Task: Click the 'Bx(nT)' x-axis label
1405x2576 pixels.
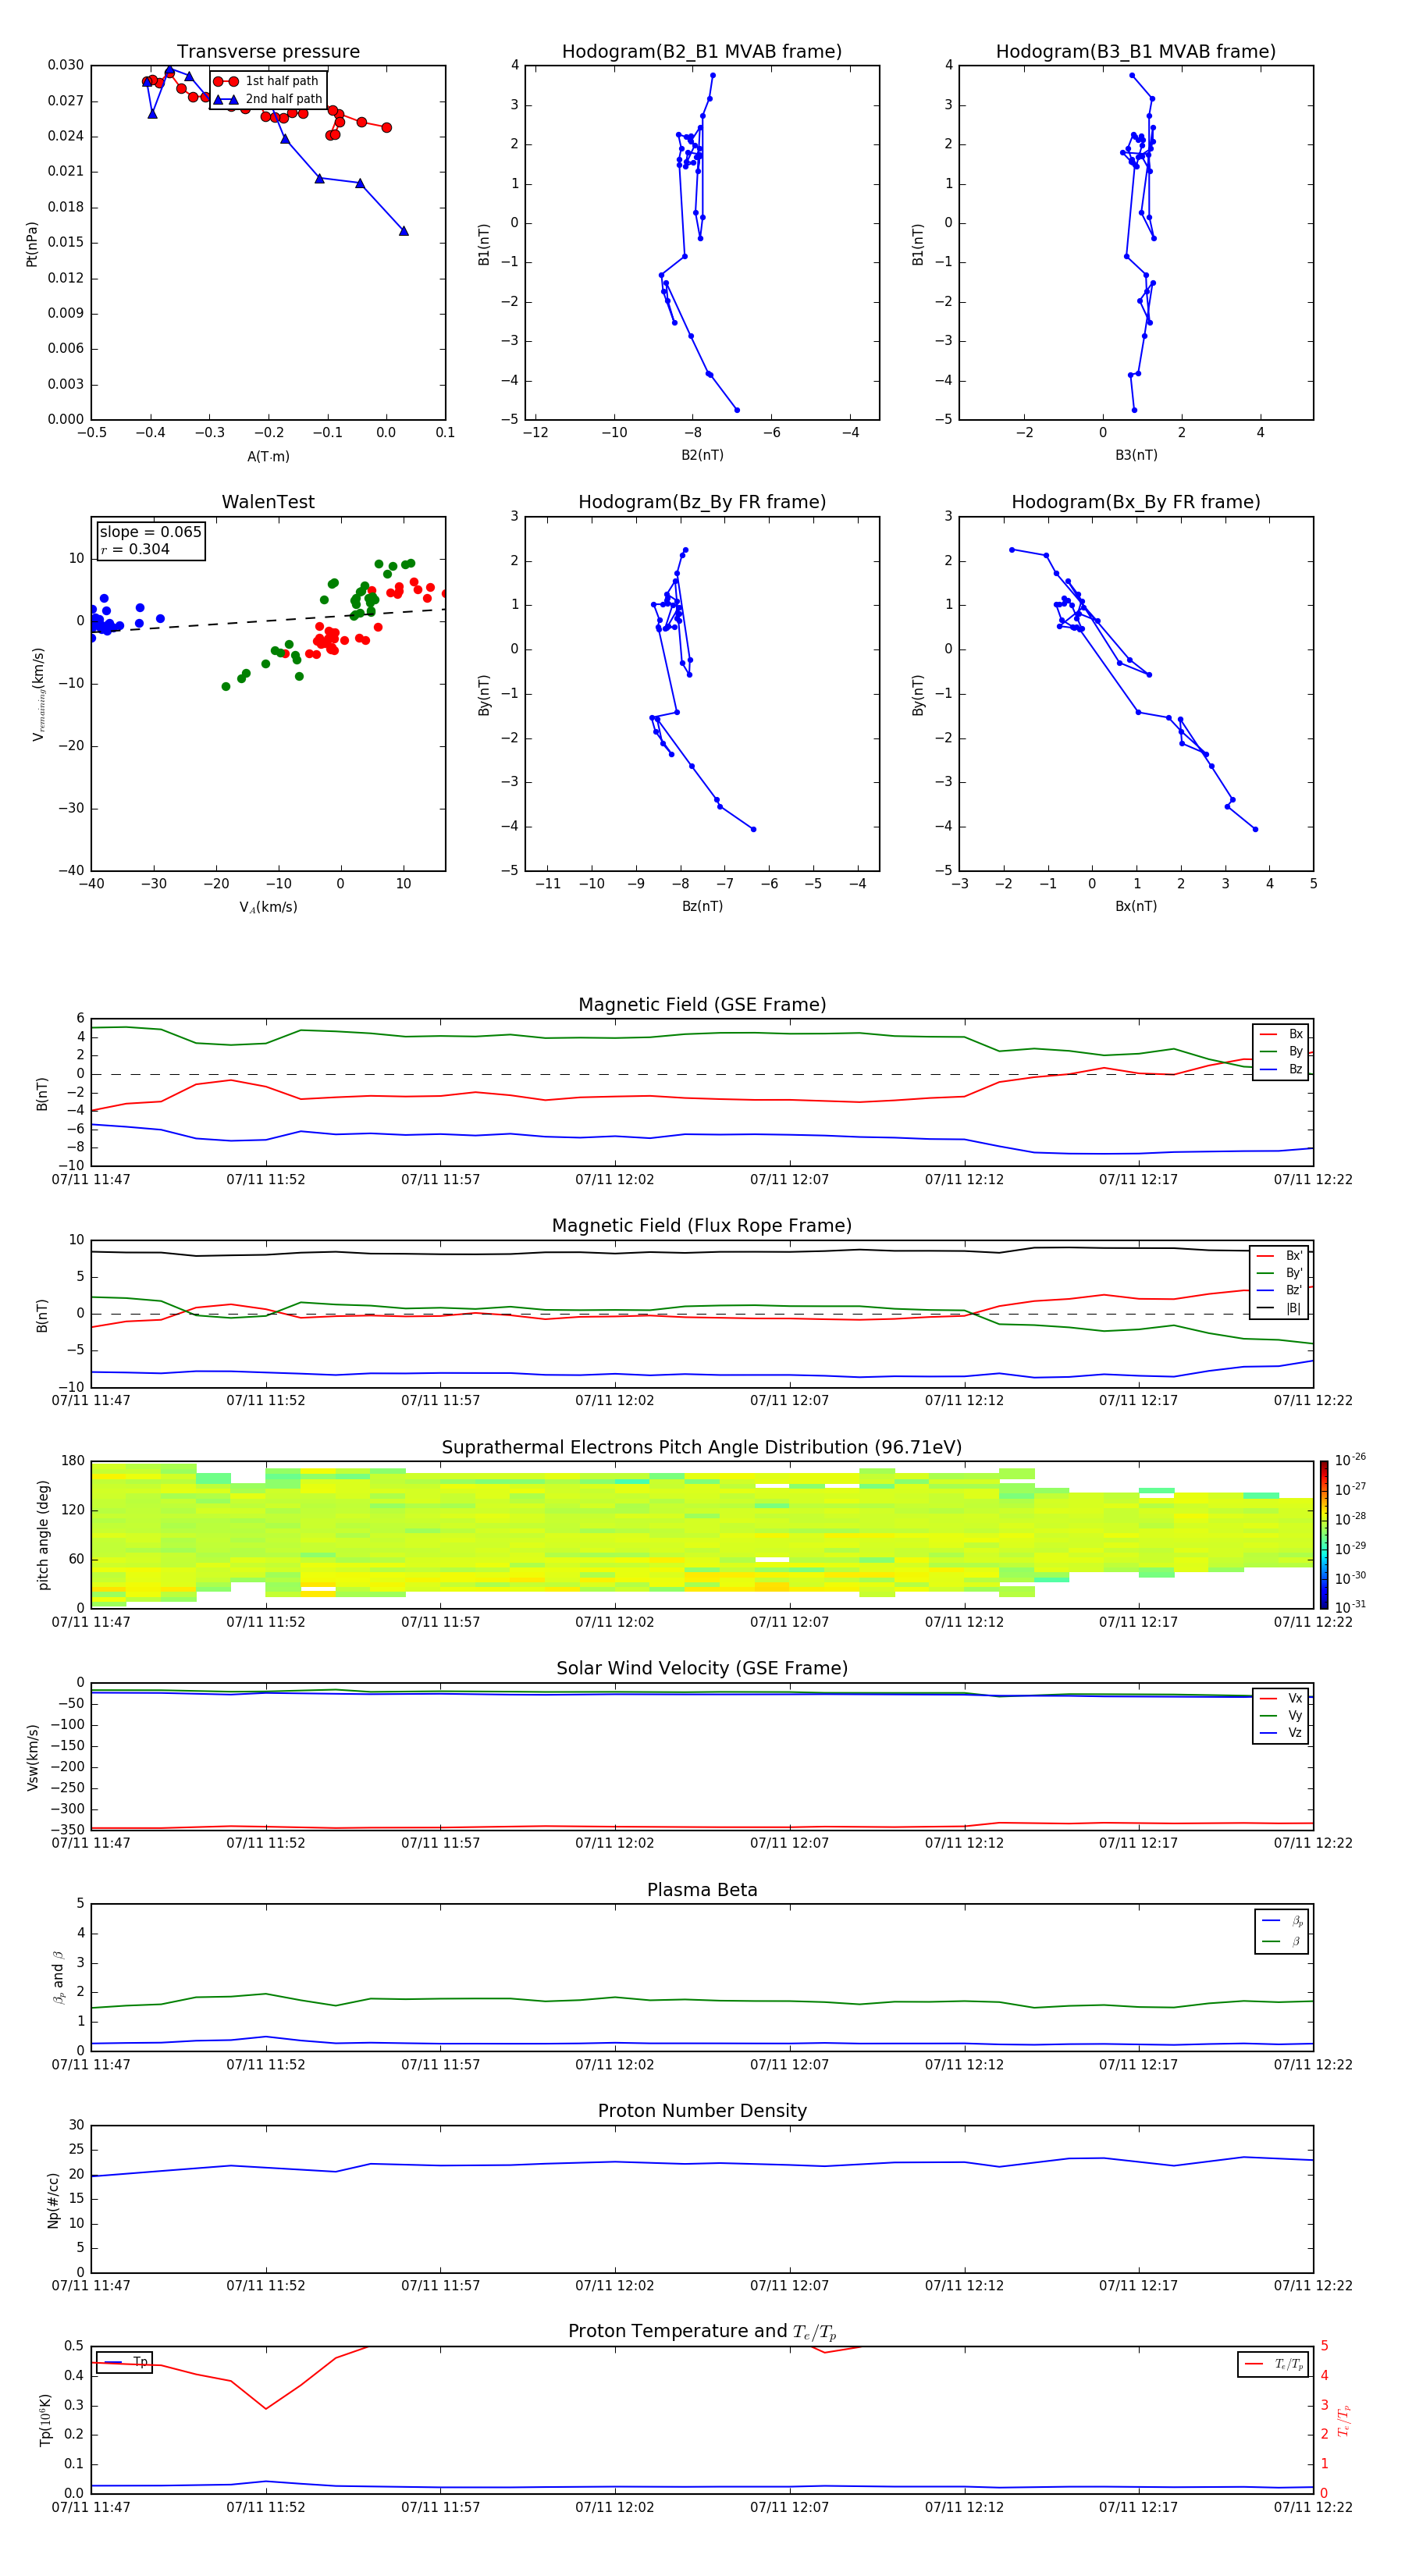Action: [1136, 906]
